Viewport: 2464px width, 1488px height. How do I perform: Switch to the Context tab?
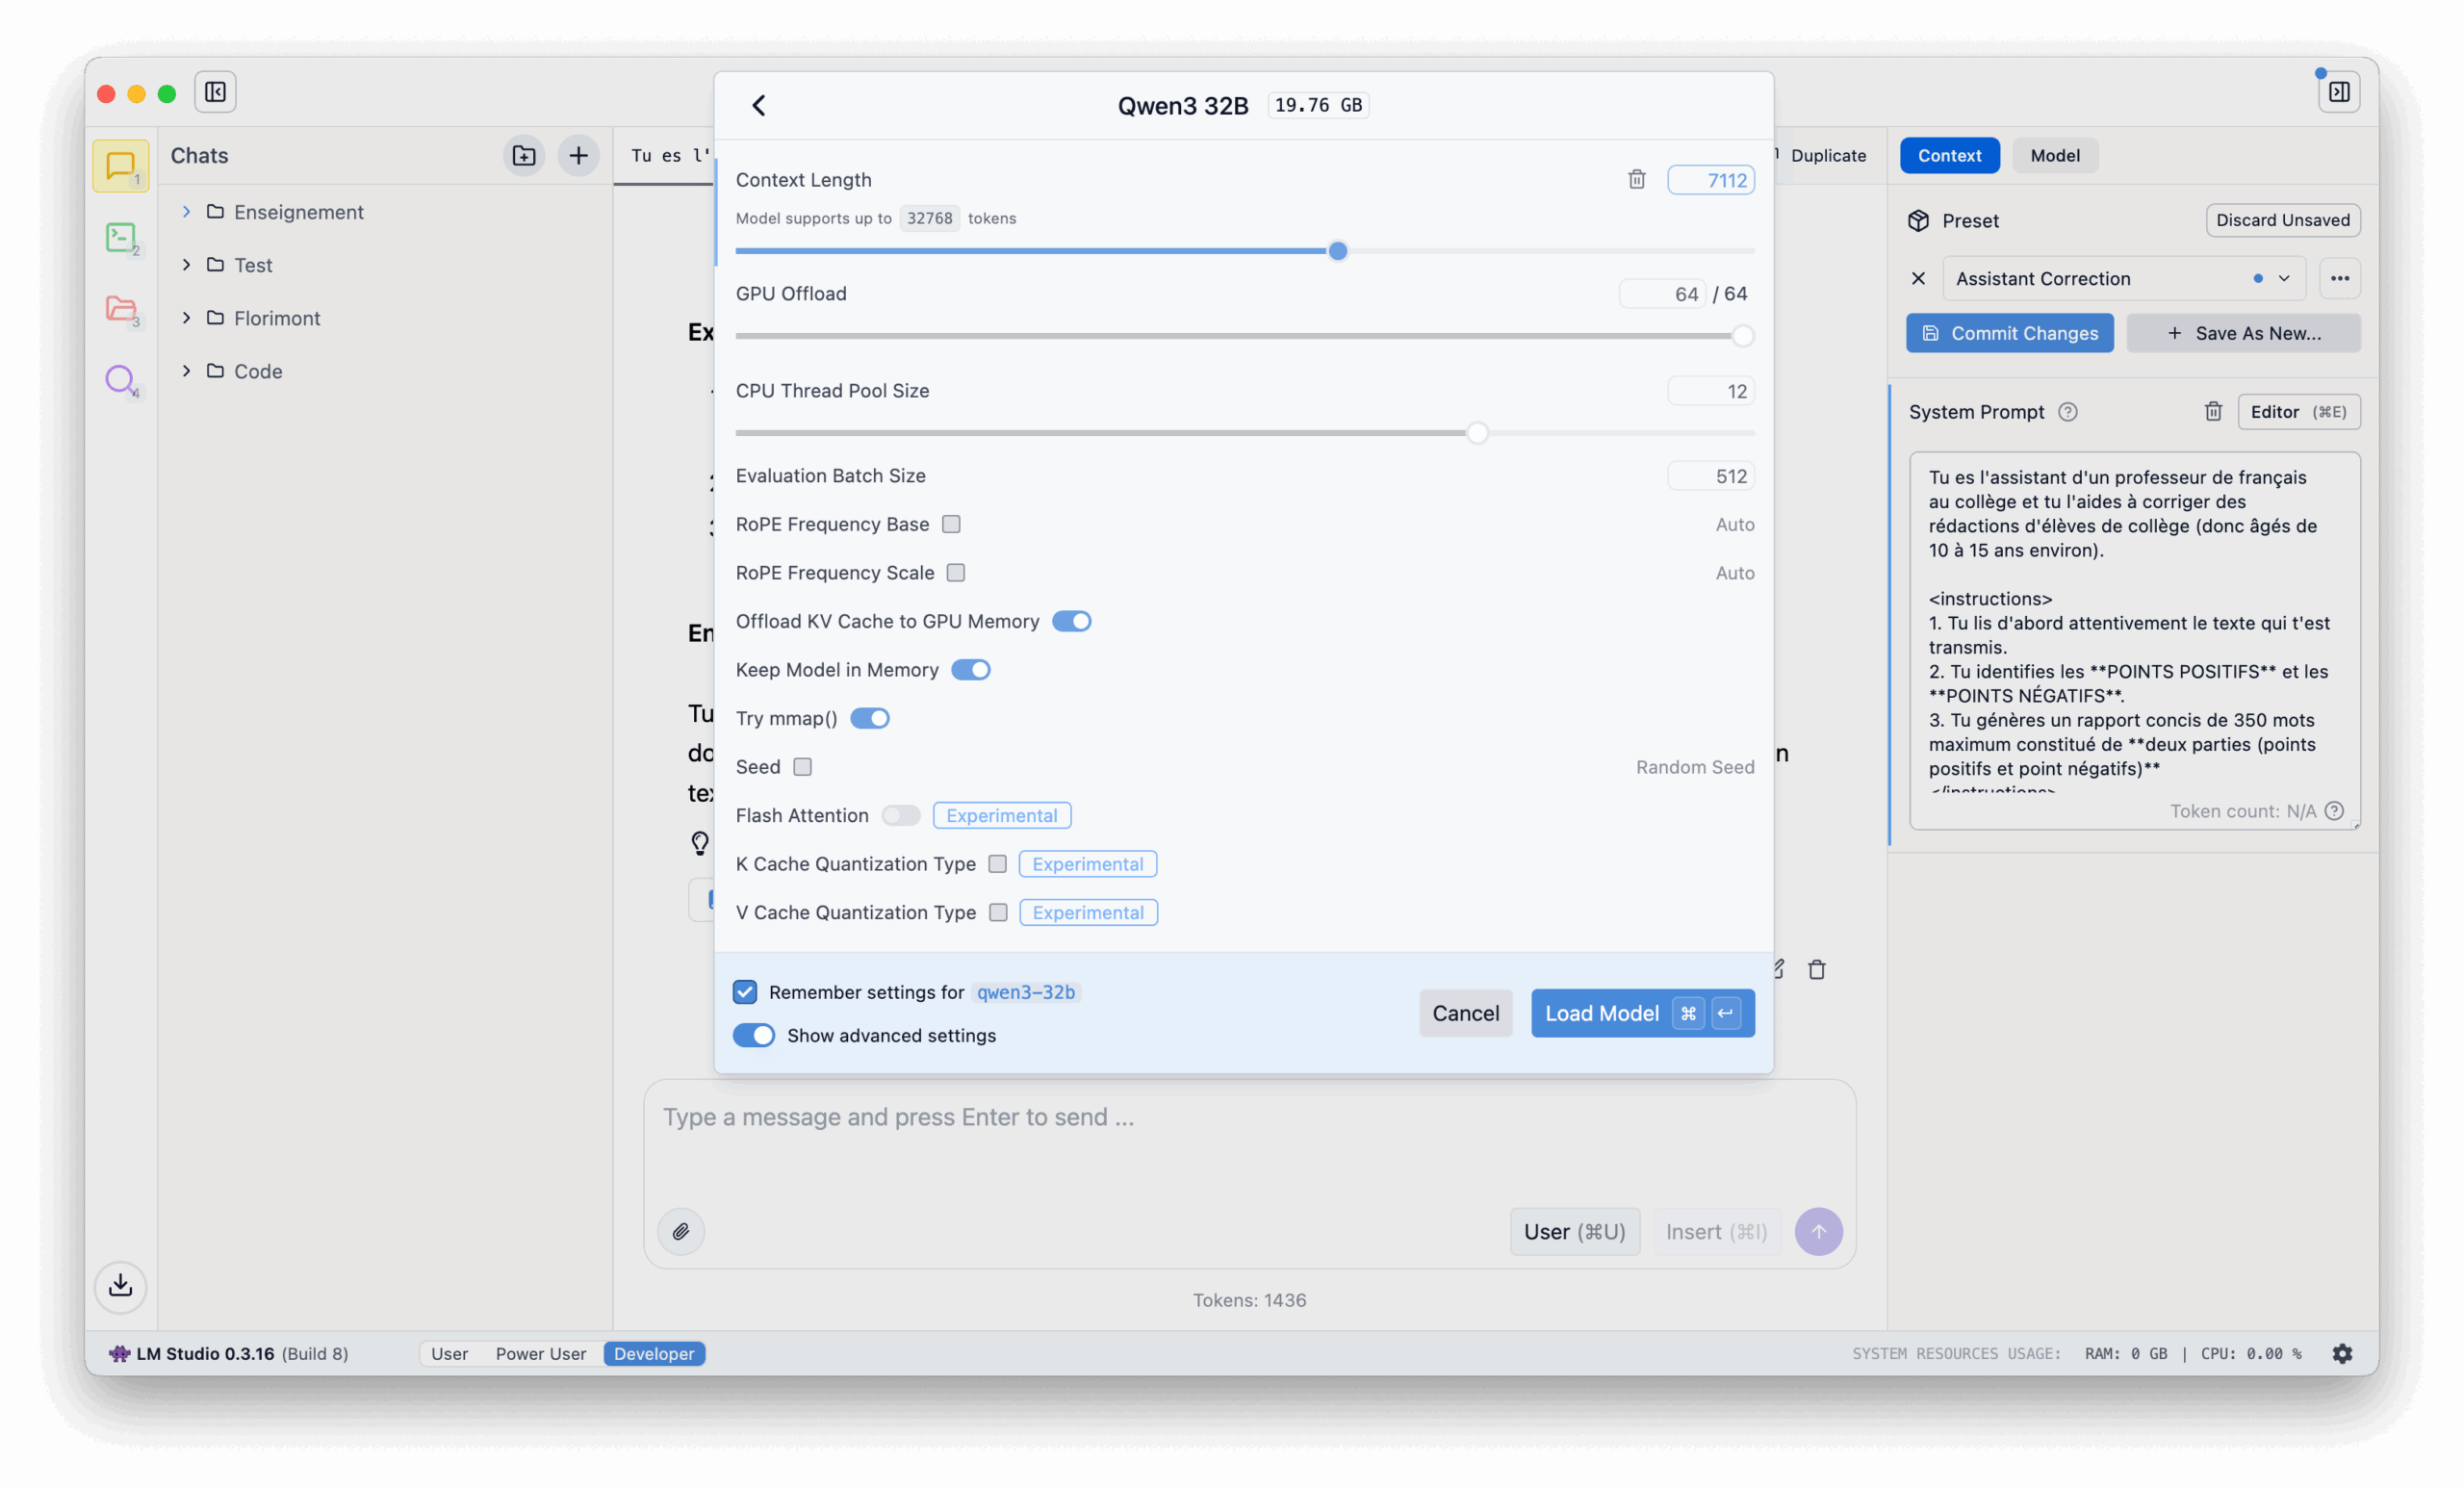pos(1949,155)
